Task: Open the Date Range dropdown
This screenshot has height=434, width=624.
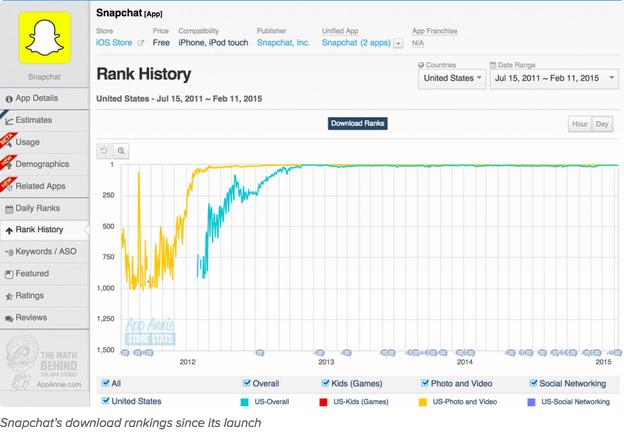Action: (x=554, y=78)
